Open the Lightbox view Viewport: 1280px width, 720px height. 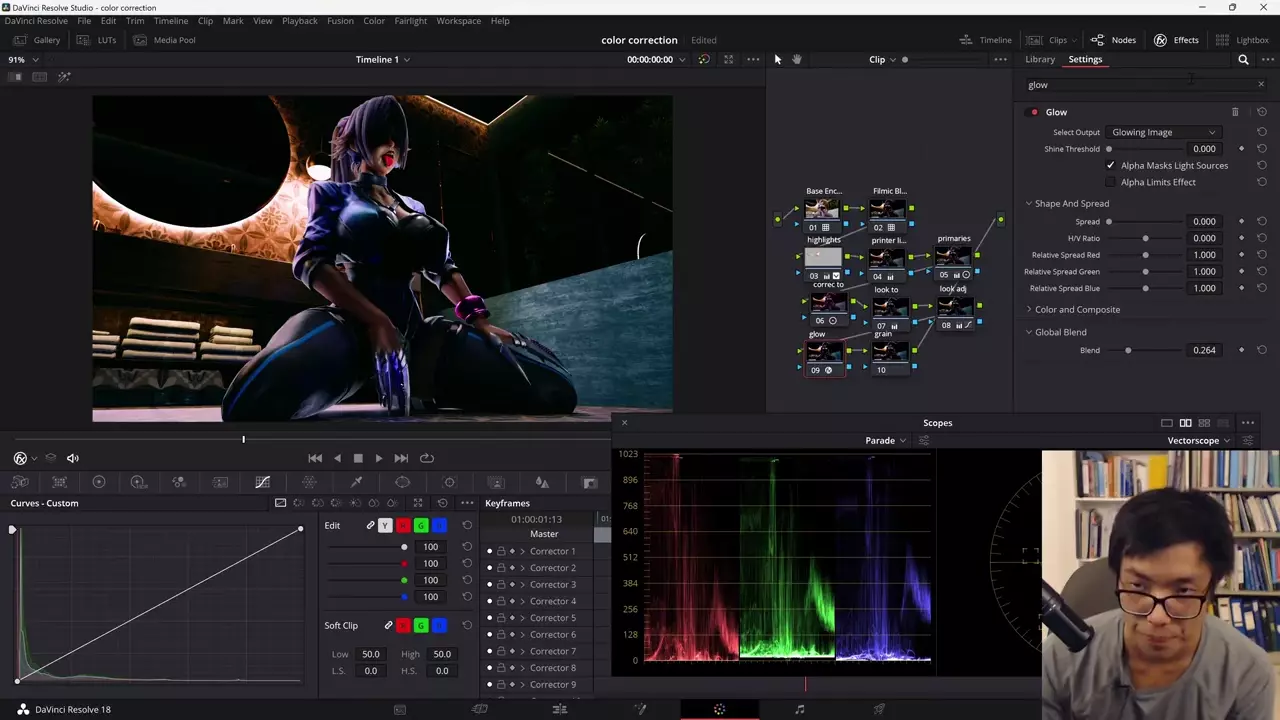1241,40
